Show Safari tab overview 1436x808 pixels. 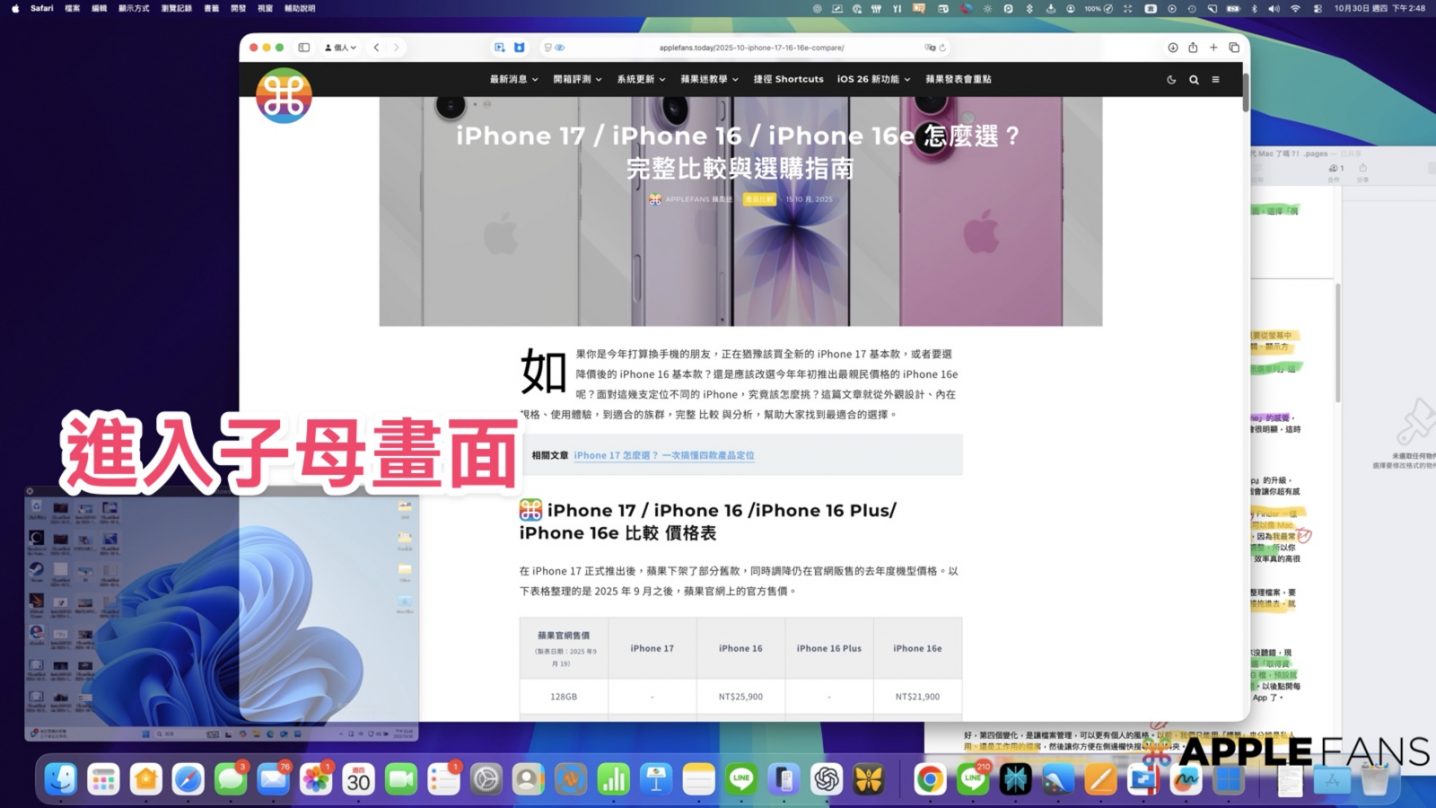point(1234,47)
